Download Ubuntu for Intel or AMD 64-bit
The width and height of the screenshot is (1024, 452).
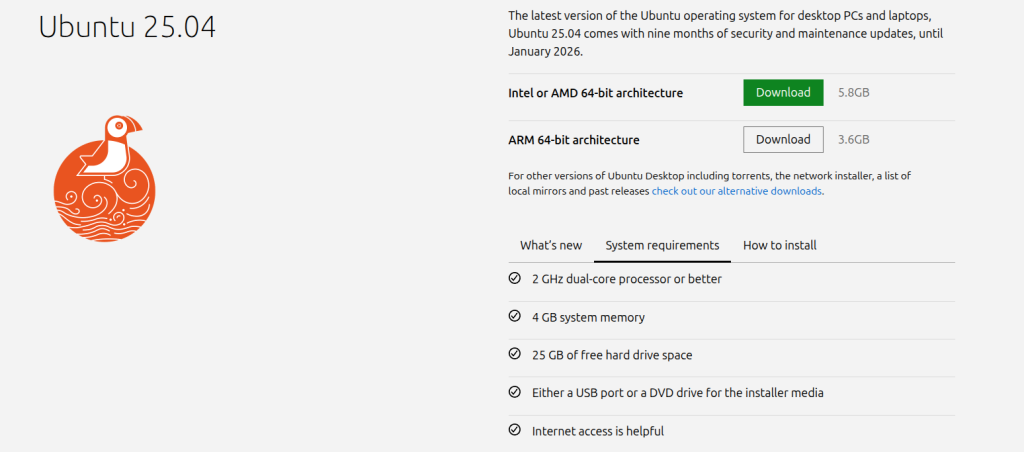[783, 93]
